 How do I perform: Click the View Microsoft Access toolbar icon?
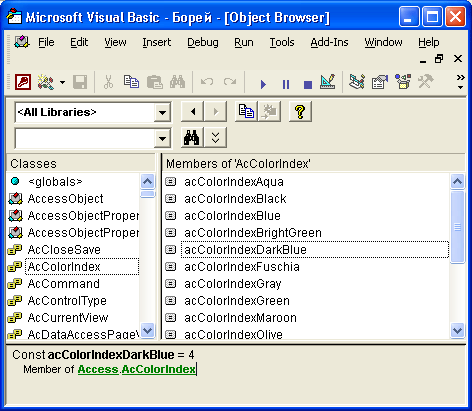pos(23,82)
